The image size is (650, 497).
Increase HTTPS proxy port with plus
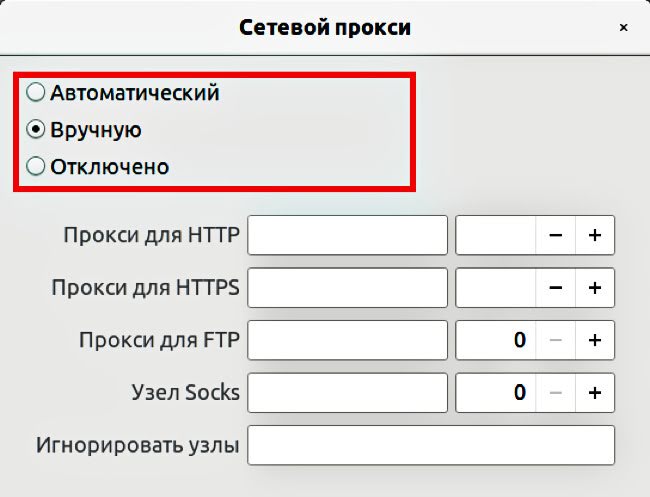(595, 288)
